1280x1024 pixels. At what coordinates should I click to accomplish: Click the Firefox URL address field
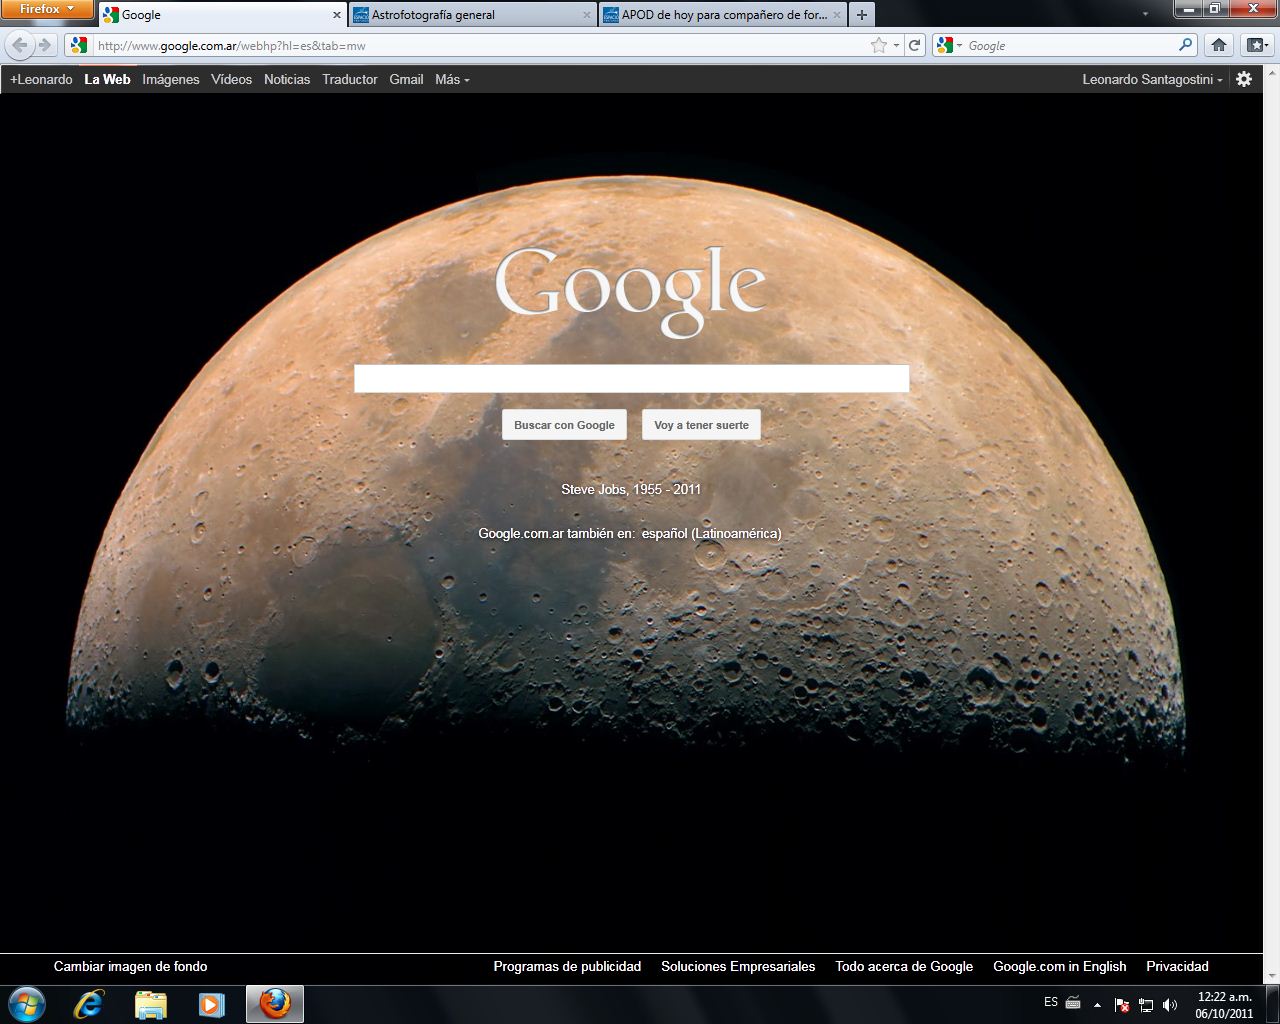[480, 45]
